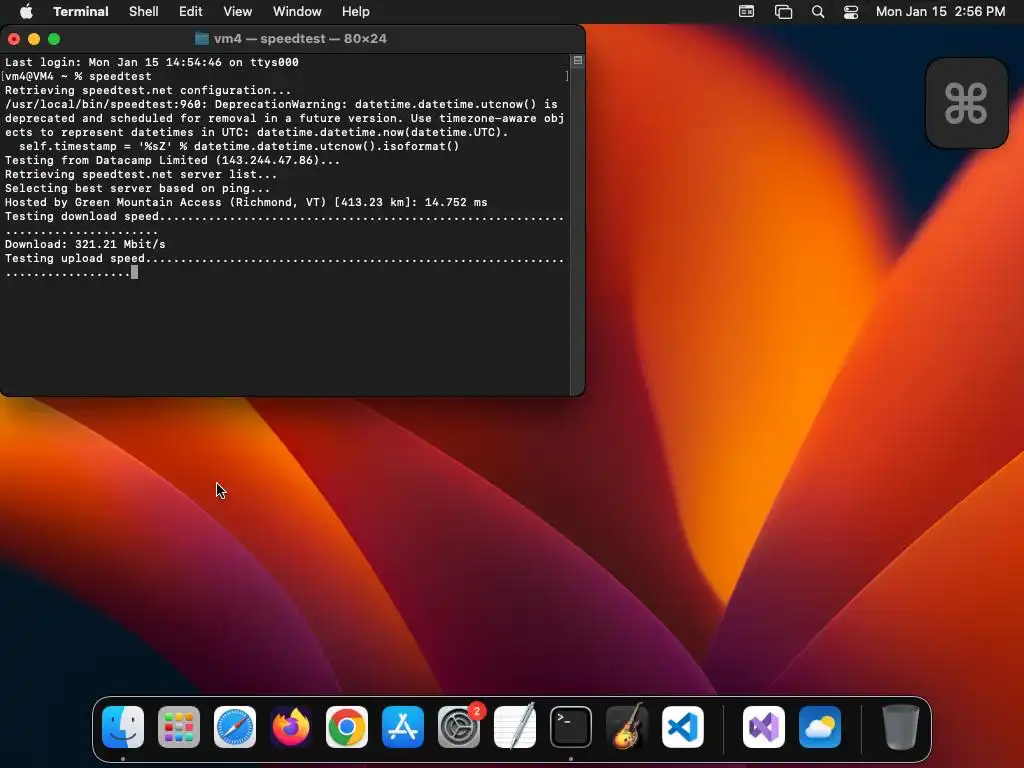Click the Command key overlay icon

tap(967, 103)
